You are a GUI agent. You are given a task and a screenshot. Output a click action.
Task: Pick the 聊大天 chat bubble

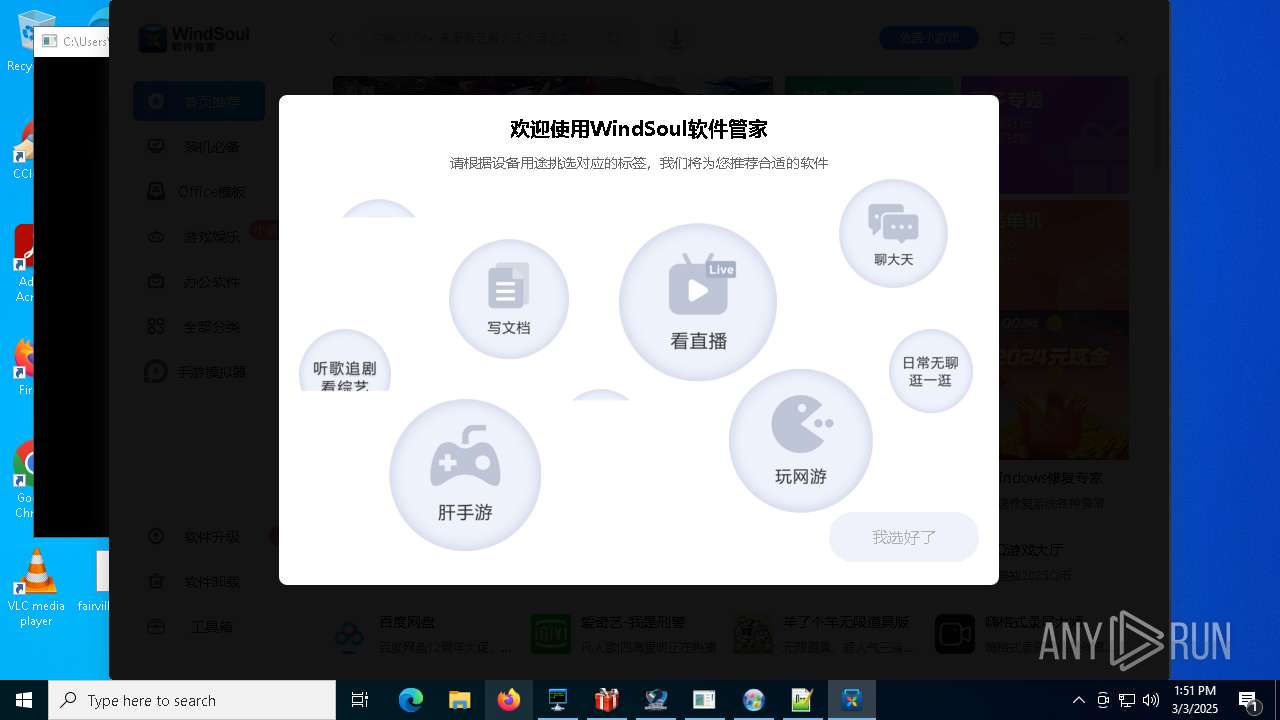893,233
